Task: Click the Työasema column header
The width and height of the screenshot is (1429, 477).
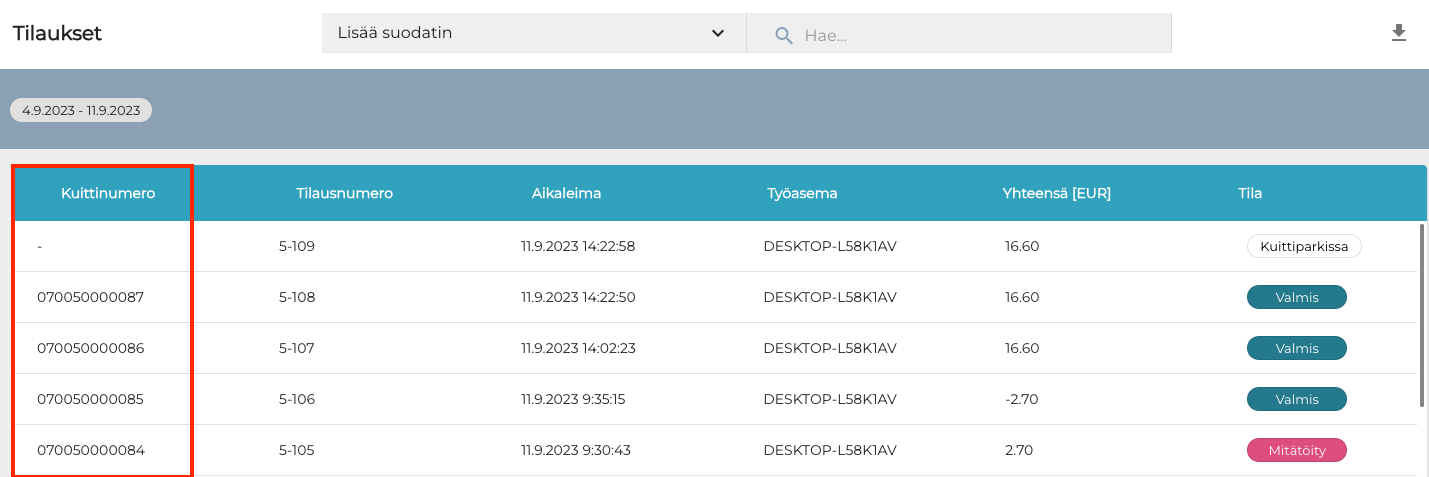Action: click(802, 193)
